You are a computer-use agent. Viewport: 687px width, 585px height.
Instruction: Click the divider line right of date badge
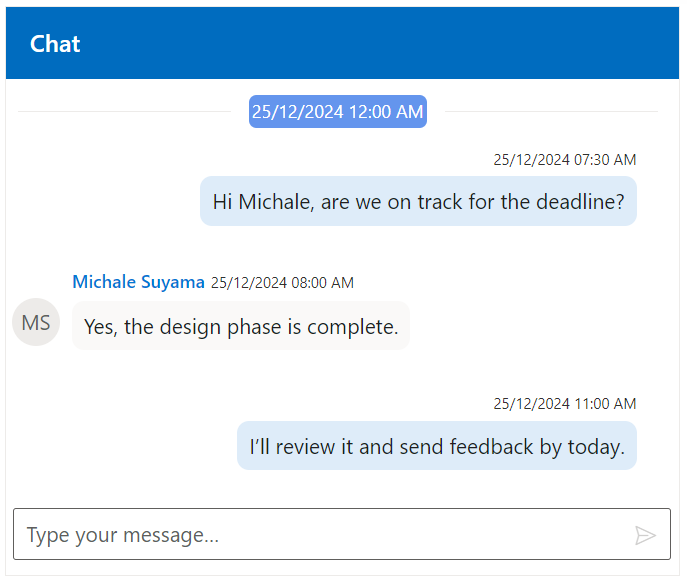point(550,112)
